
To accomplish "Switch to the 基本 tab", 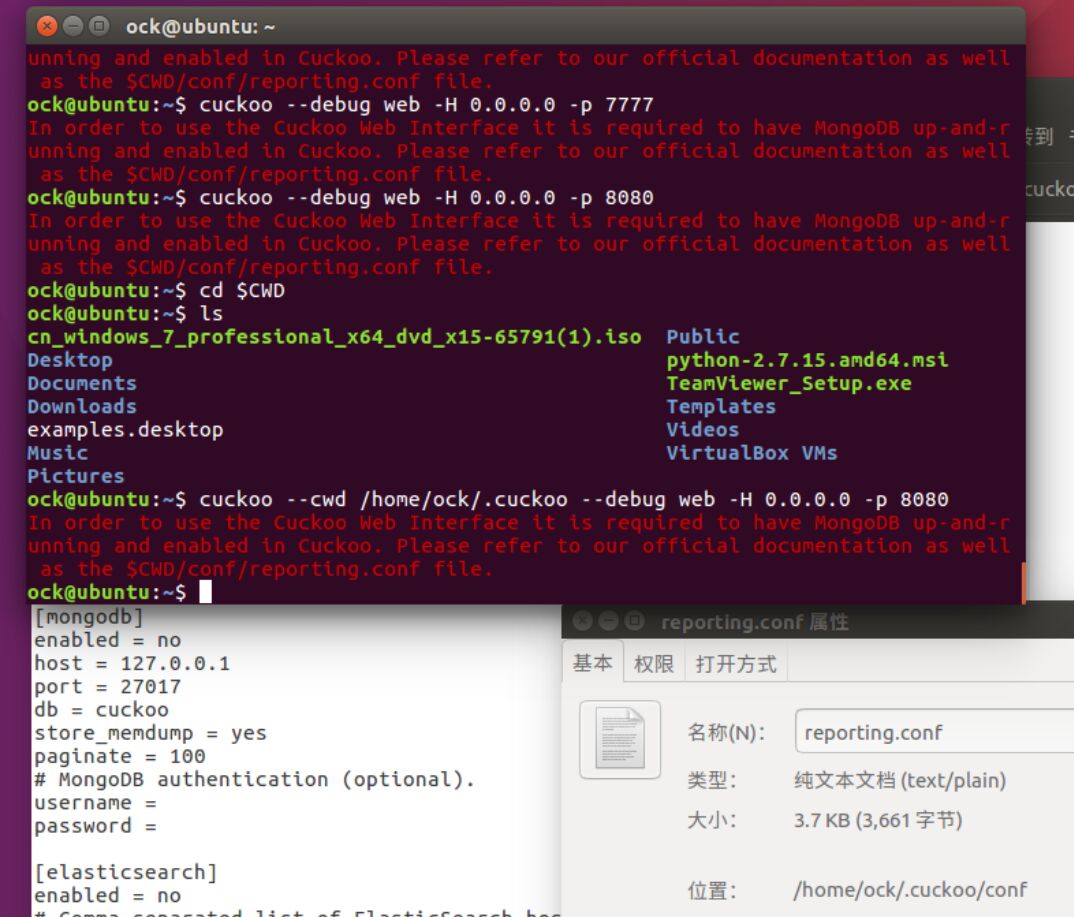I will pyautogui.click(x=592, y=663).
